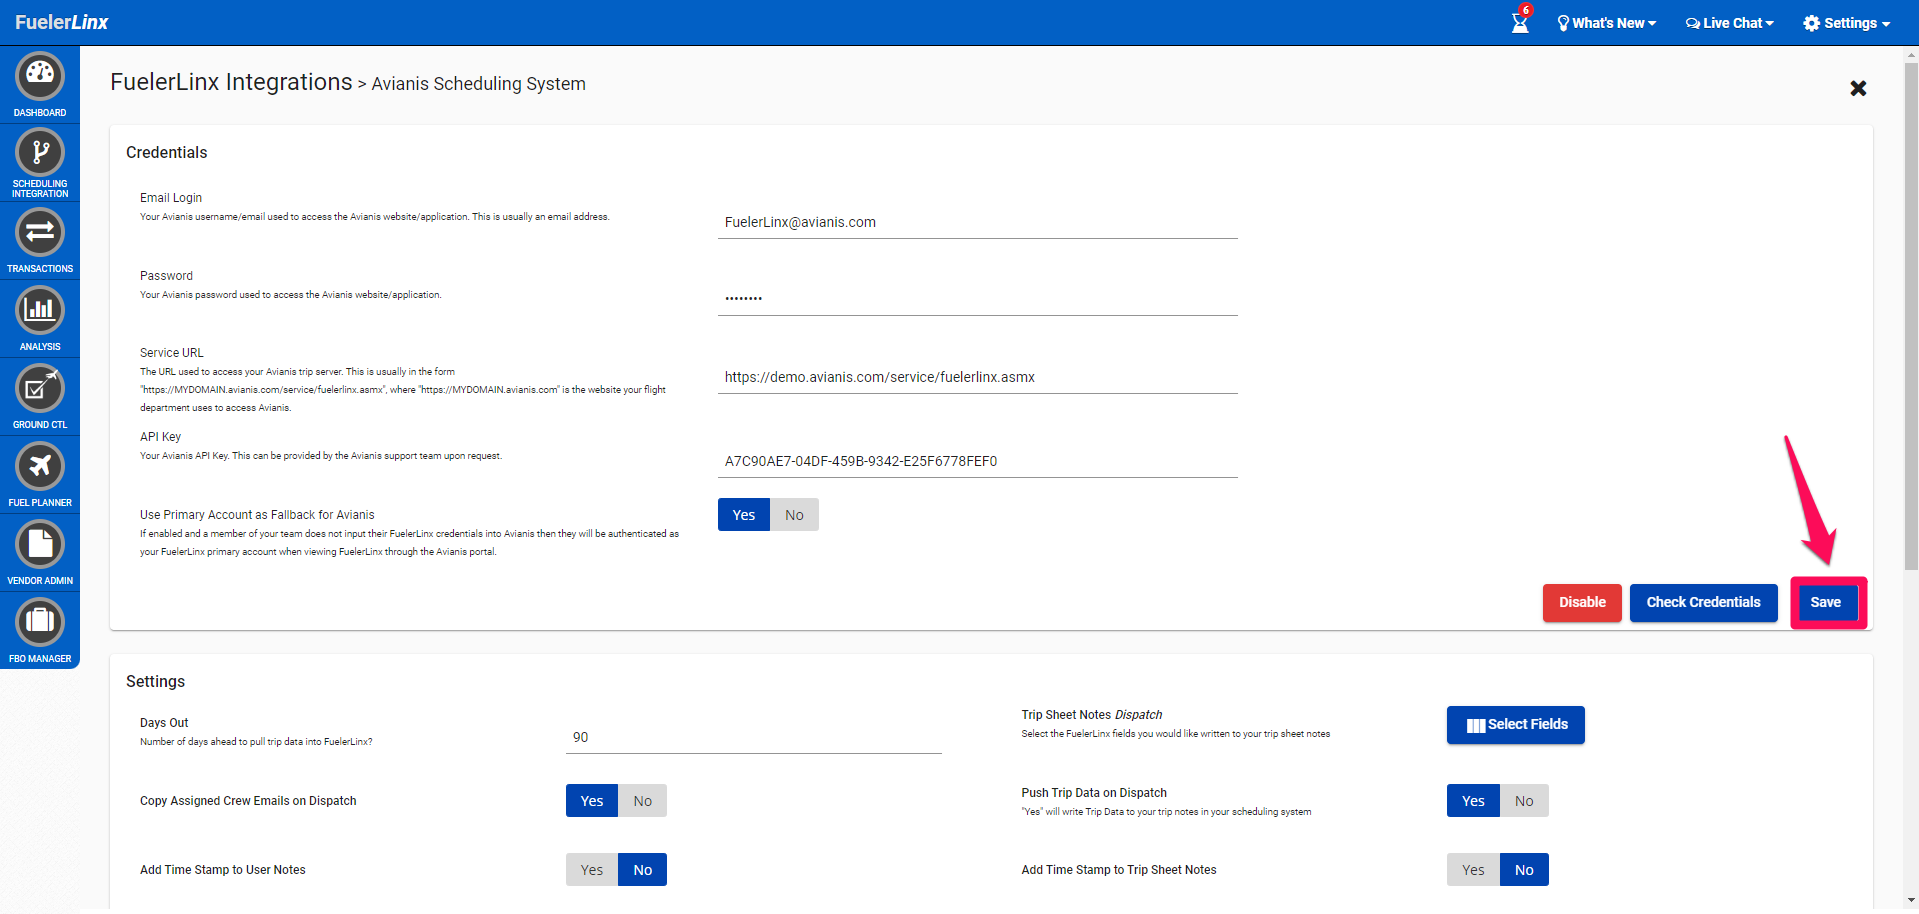Click the Email Login input field
Image resolution: width=1919 pixels, height=914 pixels.
(978, 223)
